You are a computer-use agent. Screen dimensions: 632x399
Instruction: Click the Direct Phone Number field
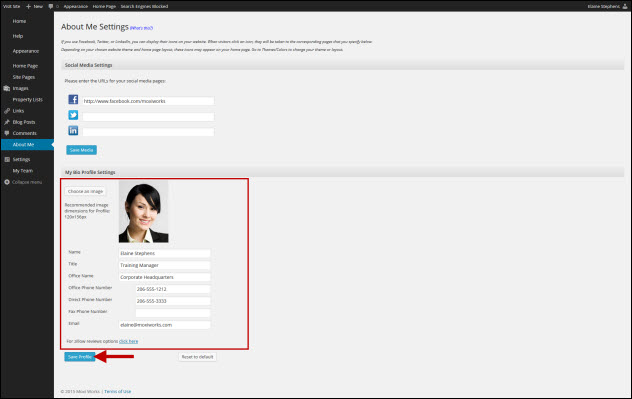point(173,301)
